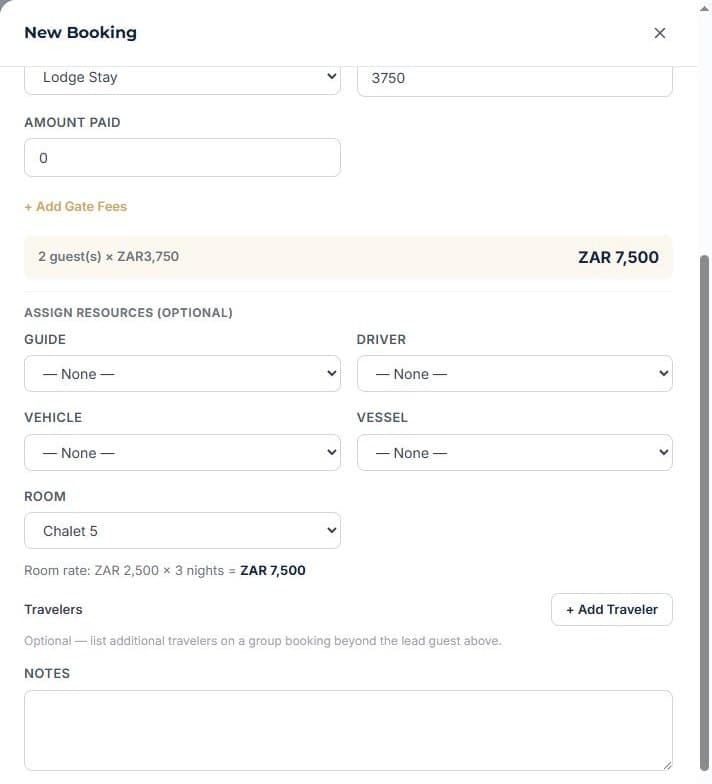Click the scroll-up arrow of the scrollbar

[x=704, y=8]
